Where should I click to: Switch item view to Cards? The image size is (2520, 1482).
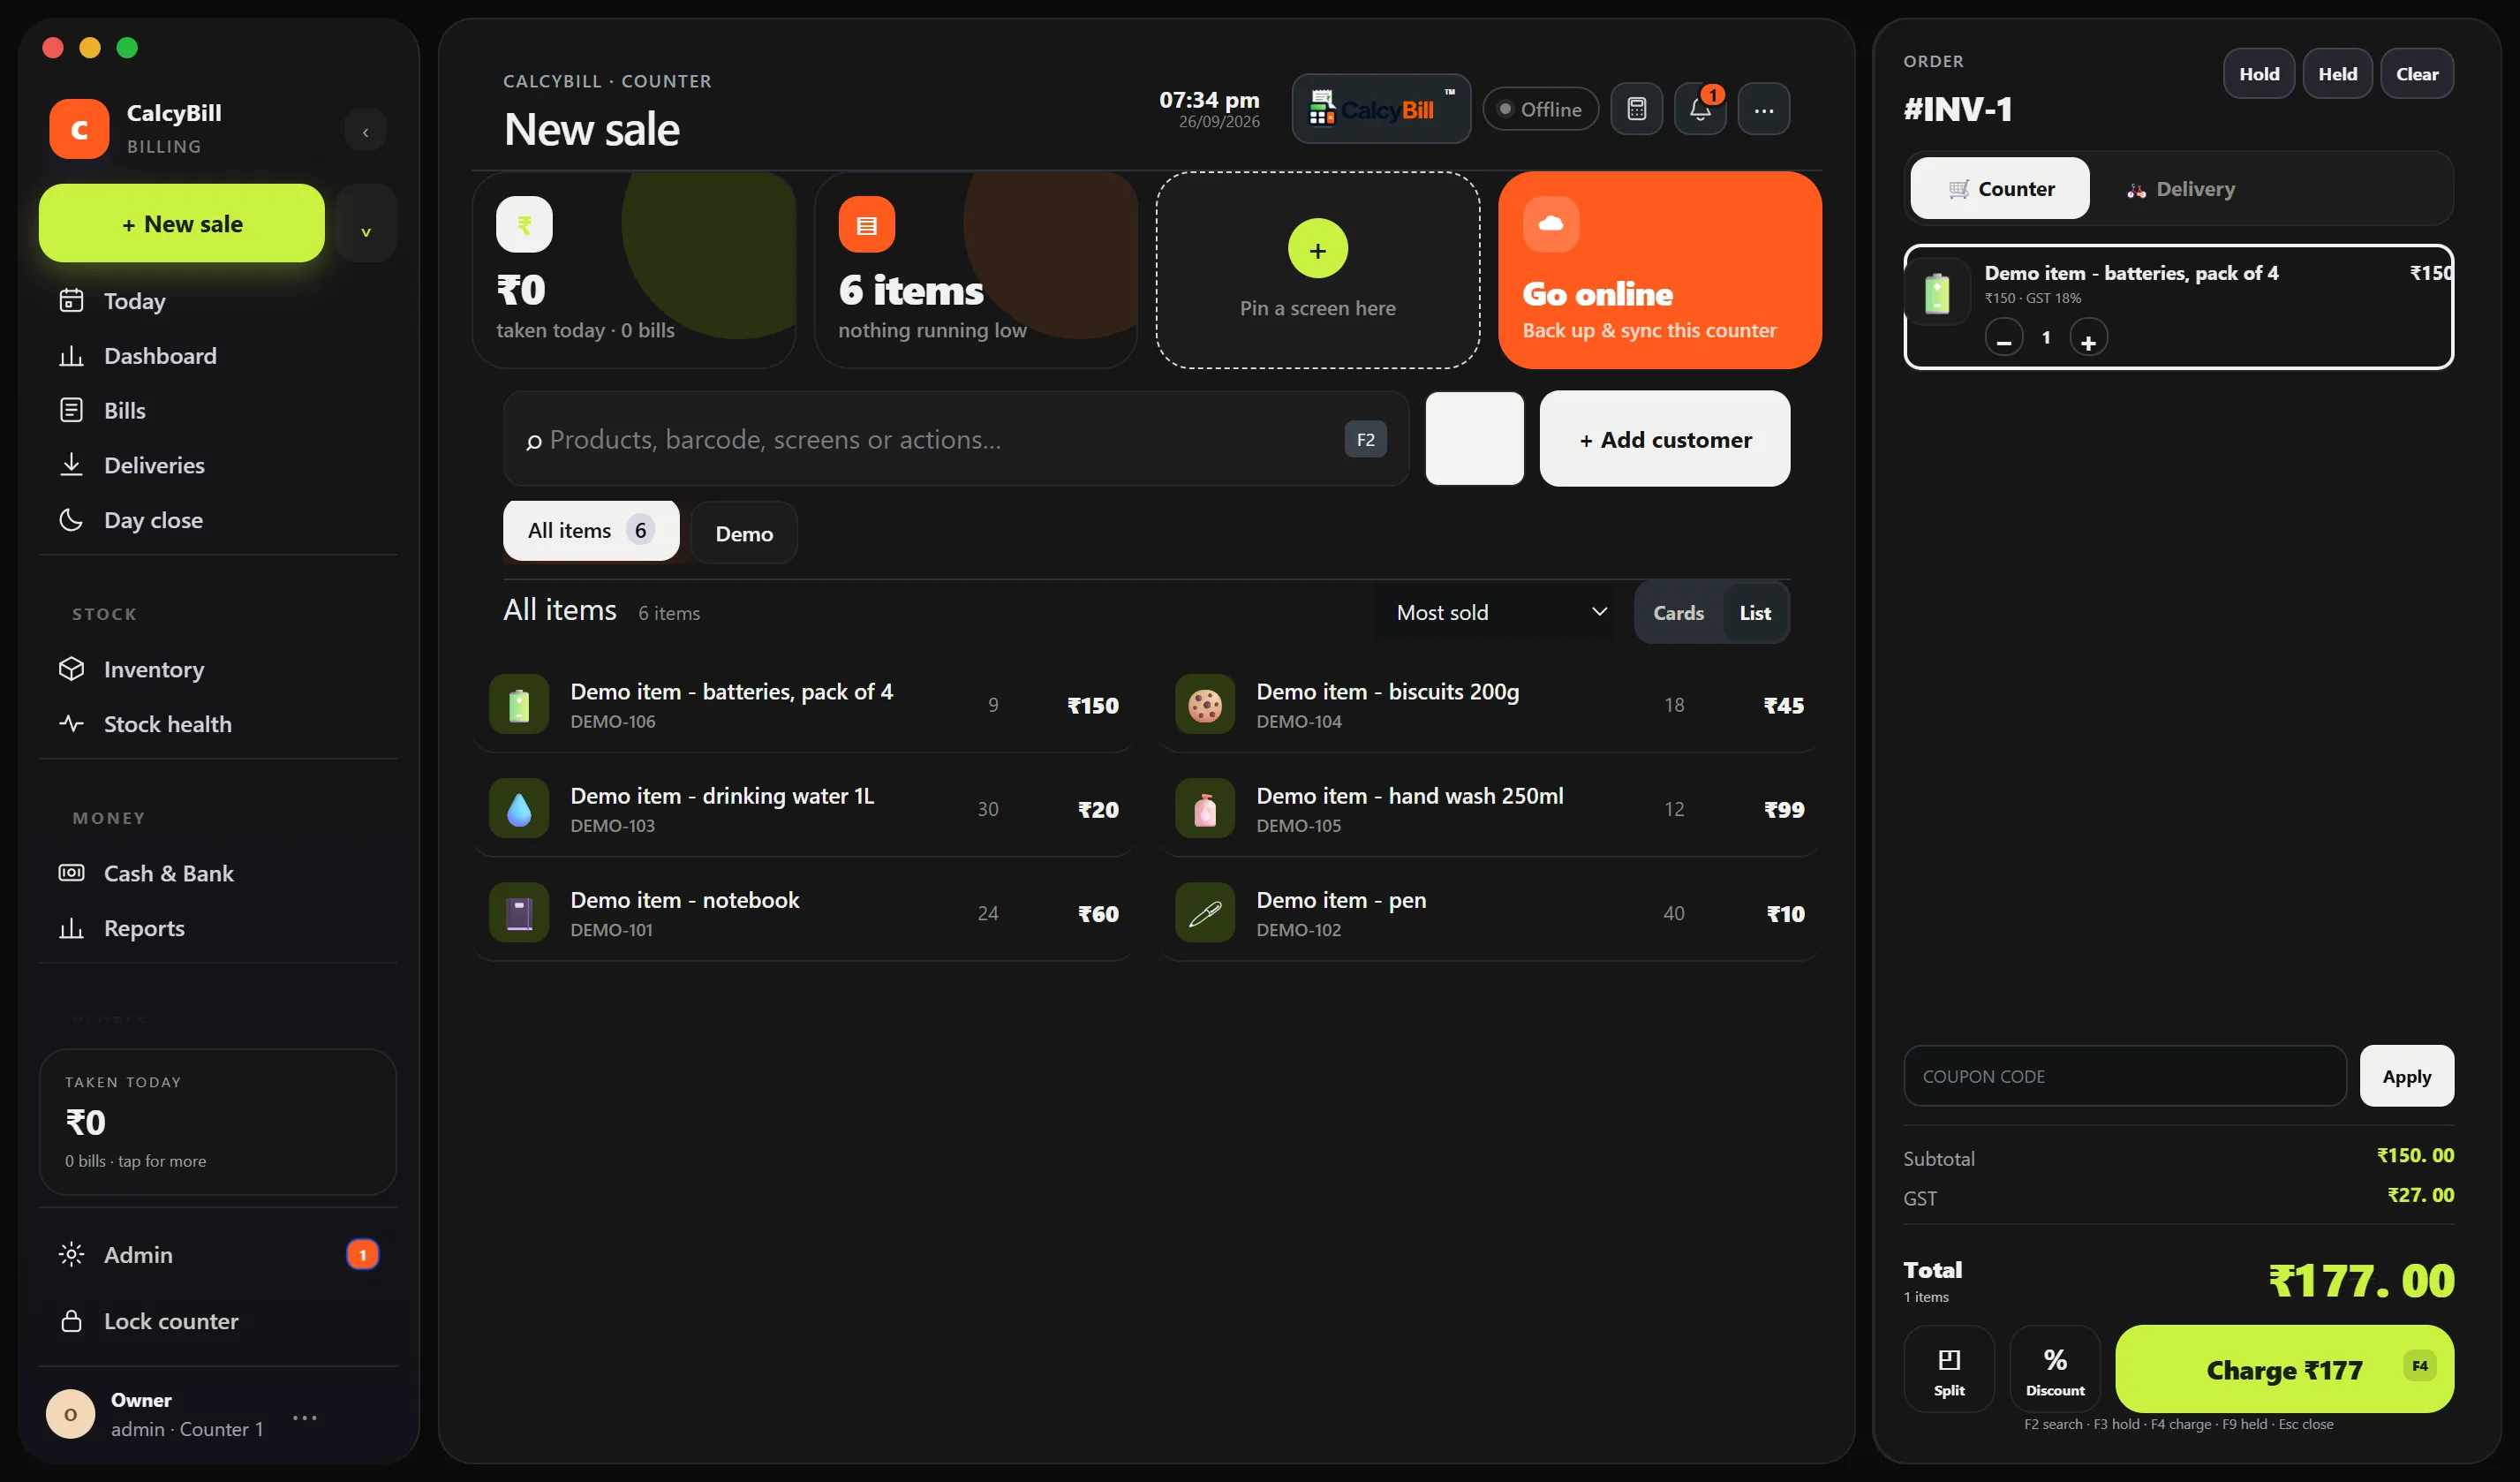click(1678, 613)
